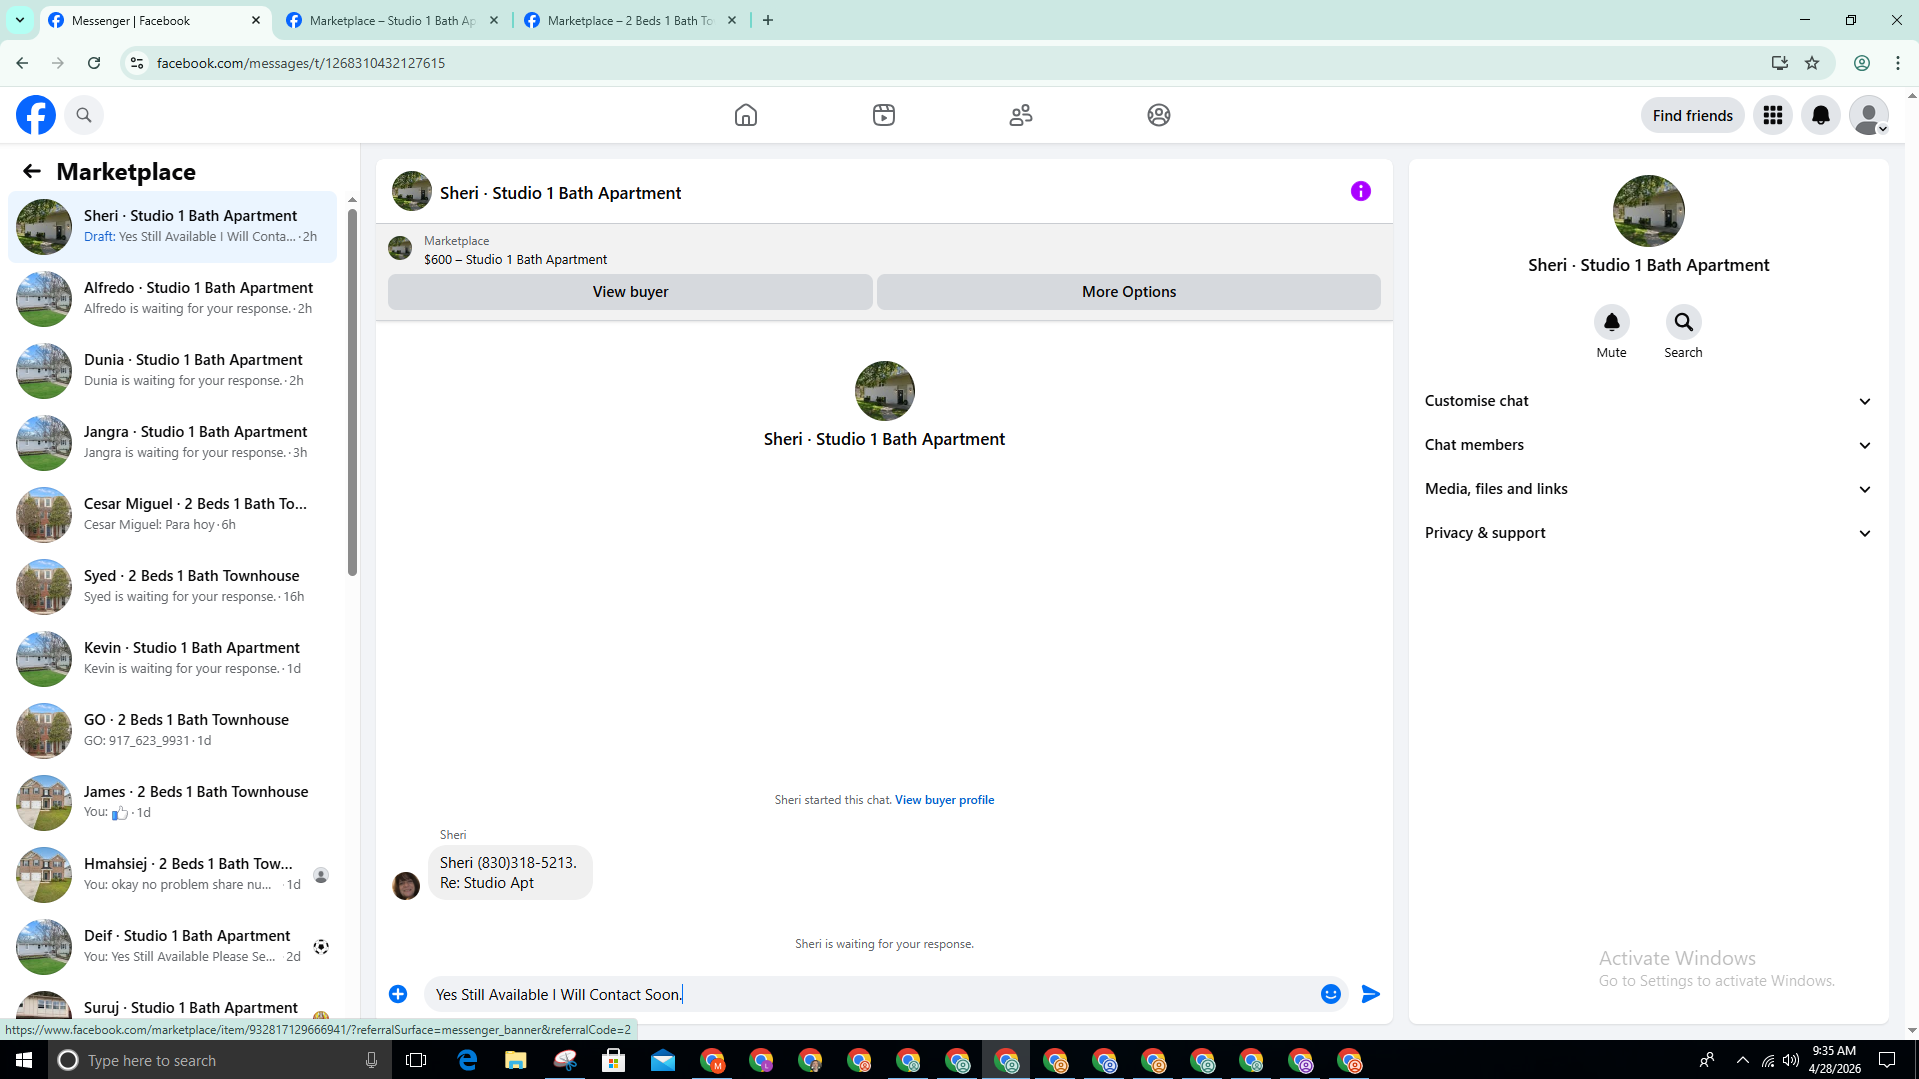Click Windows taskbar search box
This screenshot has height=1079, width=1919.
[x=218, y=1060]
